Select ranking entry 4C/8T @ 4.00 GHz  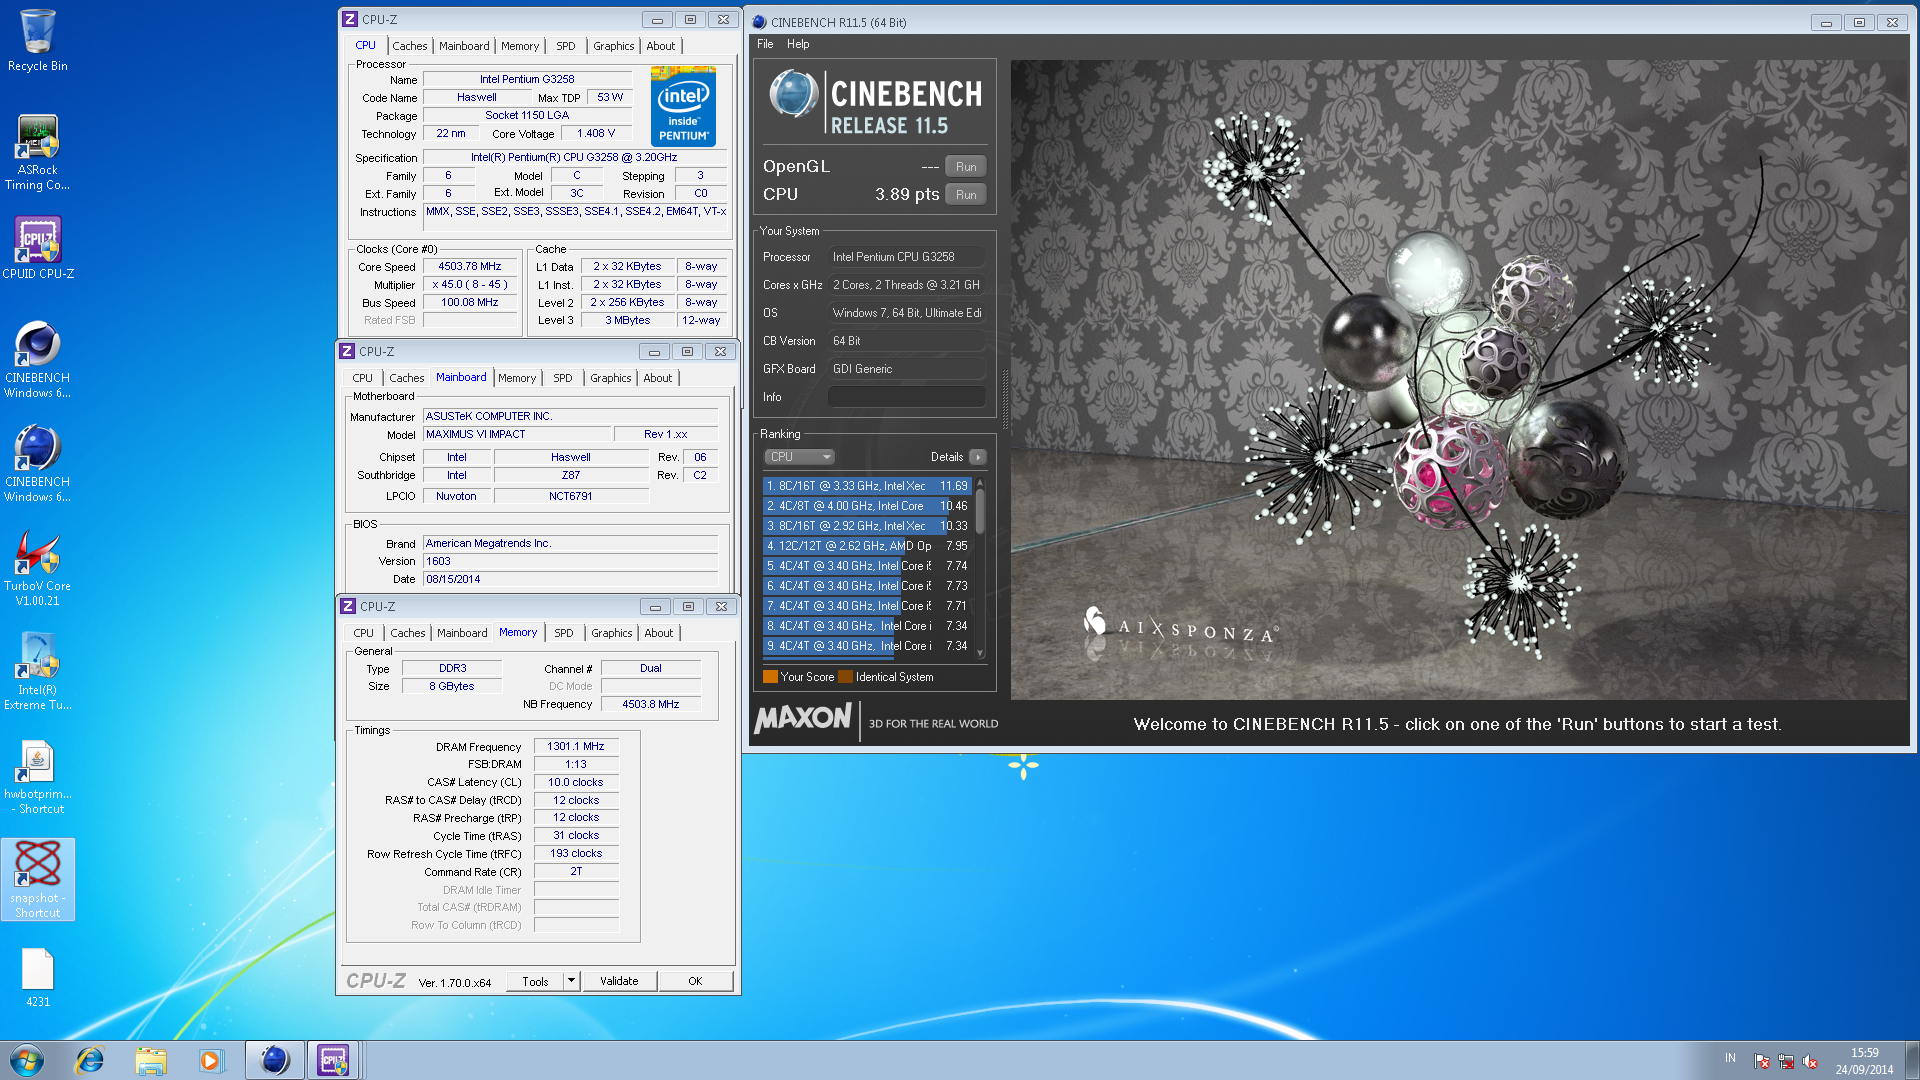click(867, 506)
